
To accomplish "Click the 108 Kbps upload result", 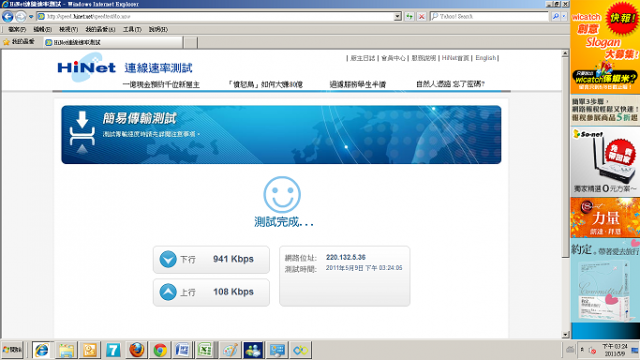I will point(233,292).
